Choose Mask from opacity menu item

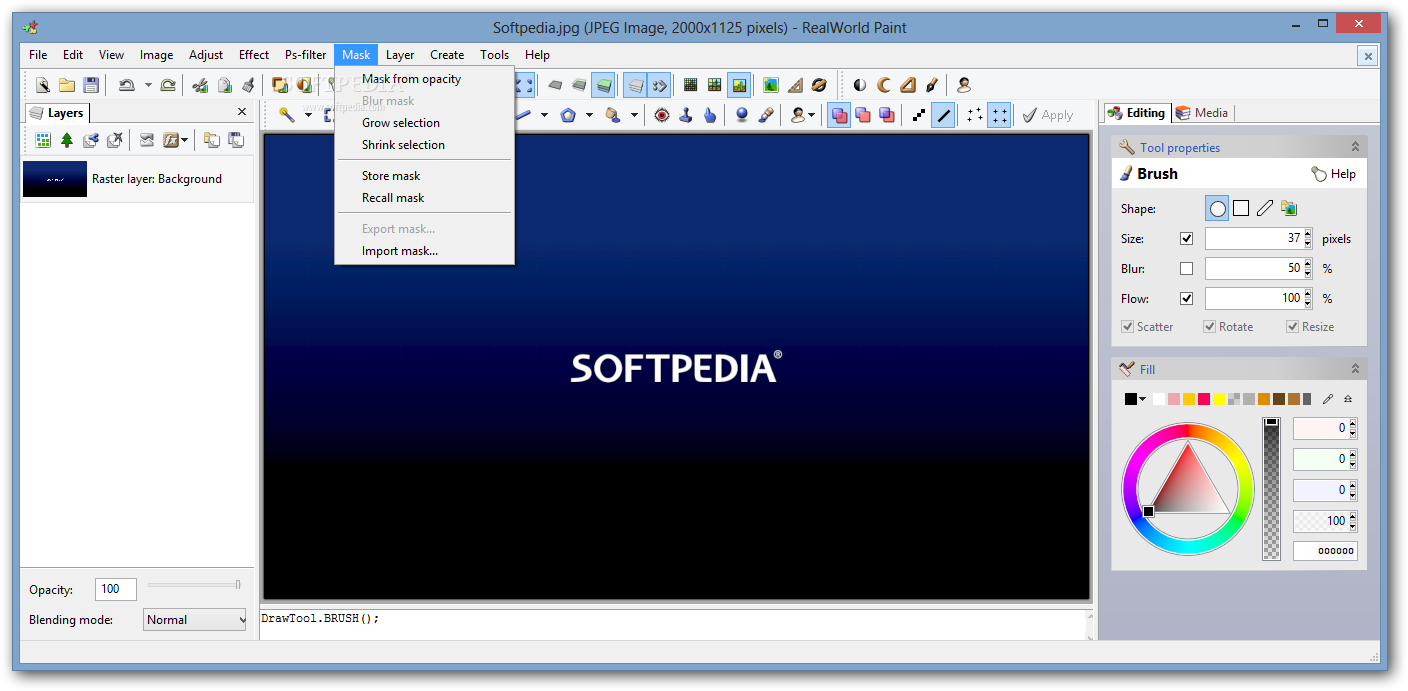click(x=411, y=79)
